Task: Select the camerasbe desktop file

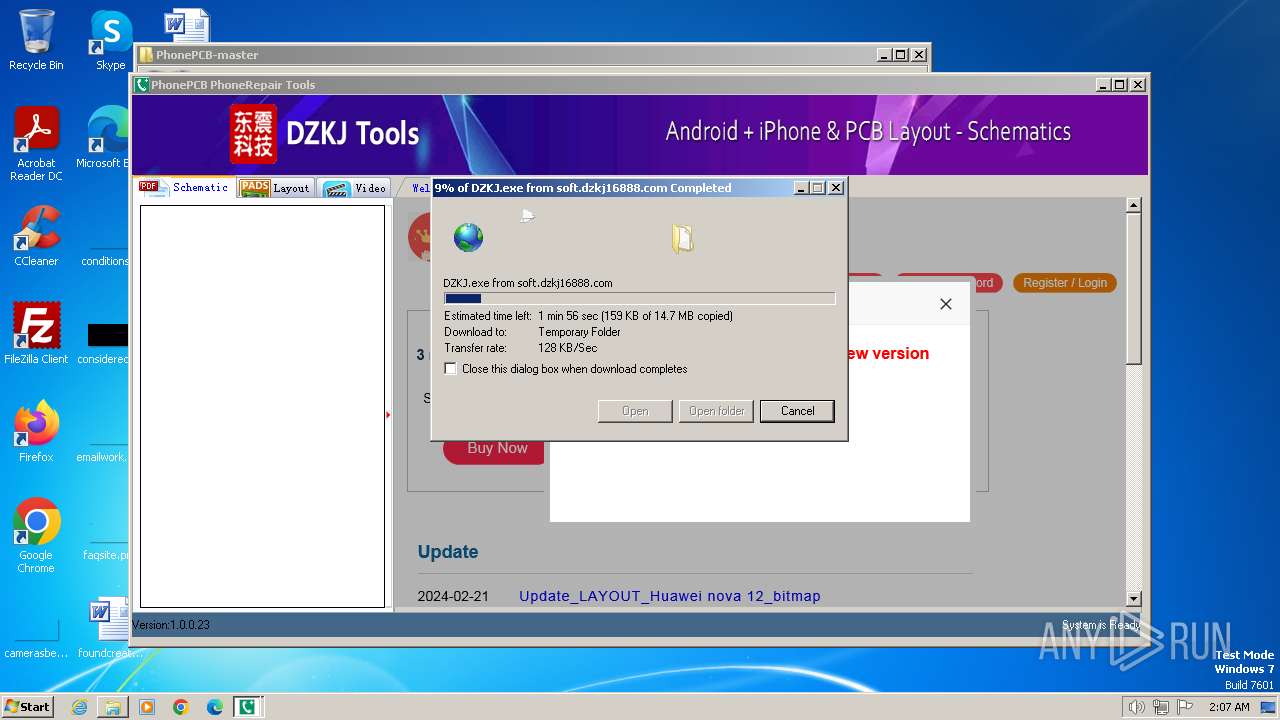Action: pos(36,638)
